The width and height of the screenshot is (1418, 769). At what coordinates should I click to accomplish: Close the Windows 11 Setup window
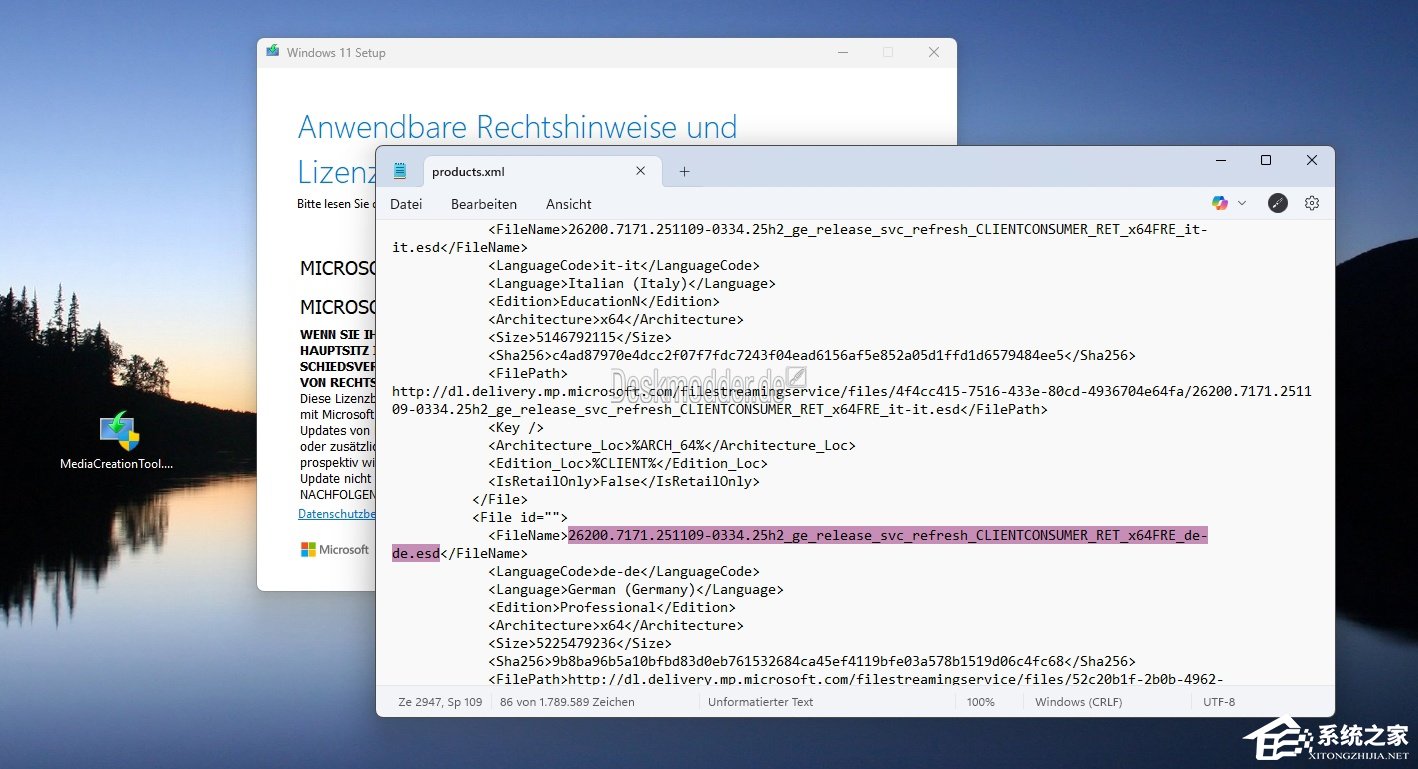click(934, 52)
